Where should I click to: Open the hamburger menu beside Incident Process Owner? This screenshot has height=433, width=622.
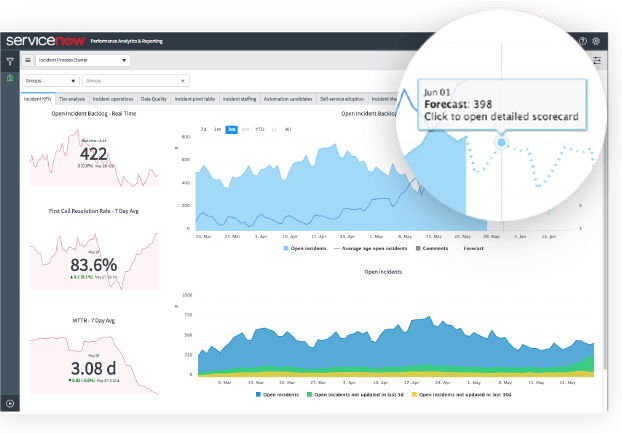click(x=27, y=60)
